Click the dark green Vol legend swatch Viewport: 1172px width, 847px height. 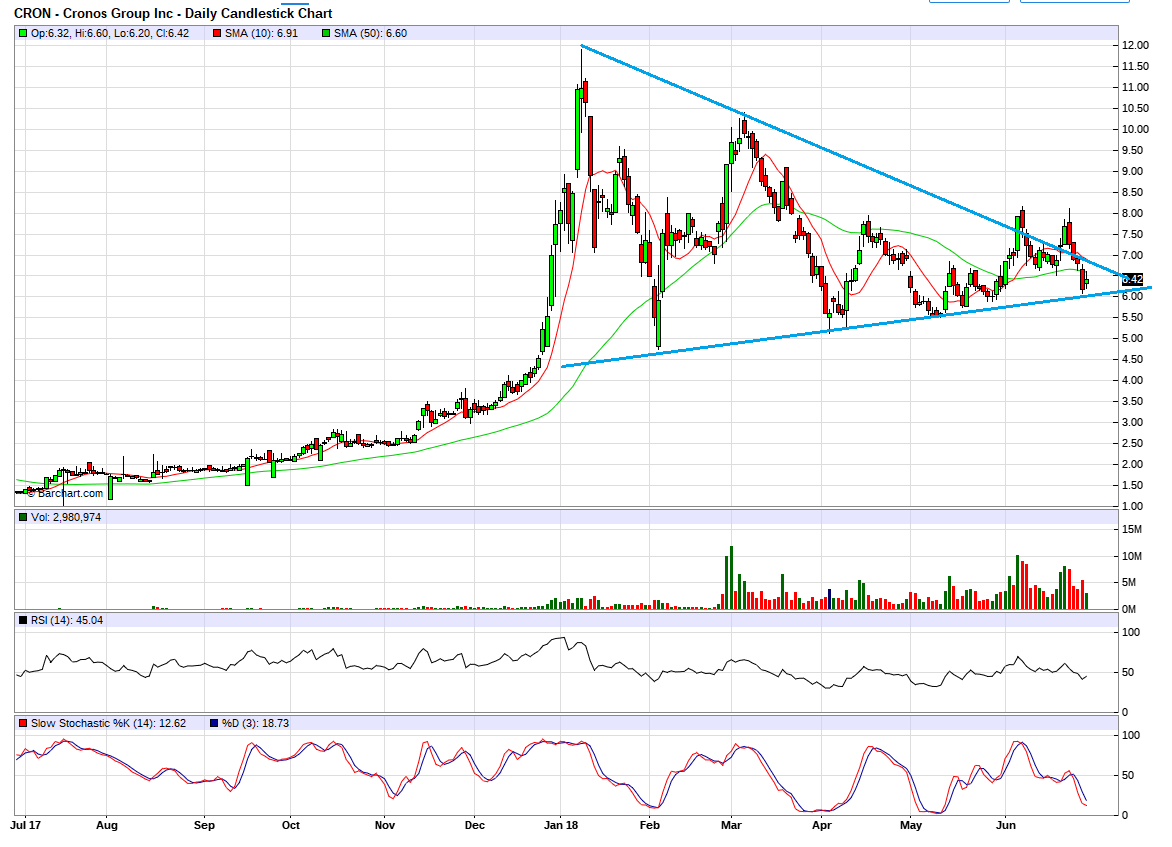(23, 517)
